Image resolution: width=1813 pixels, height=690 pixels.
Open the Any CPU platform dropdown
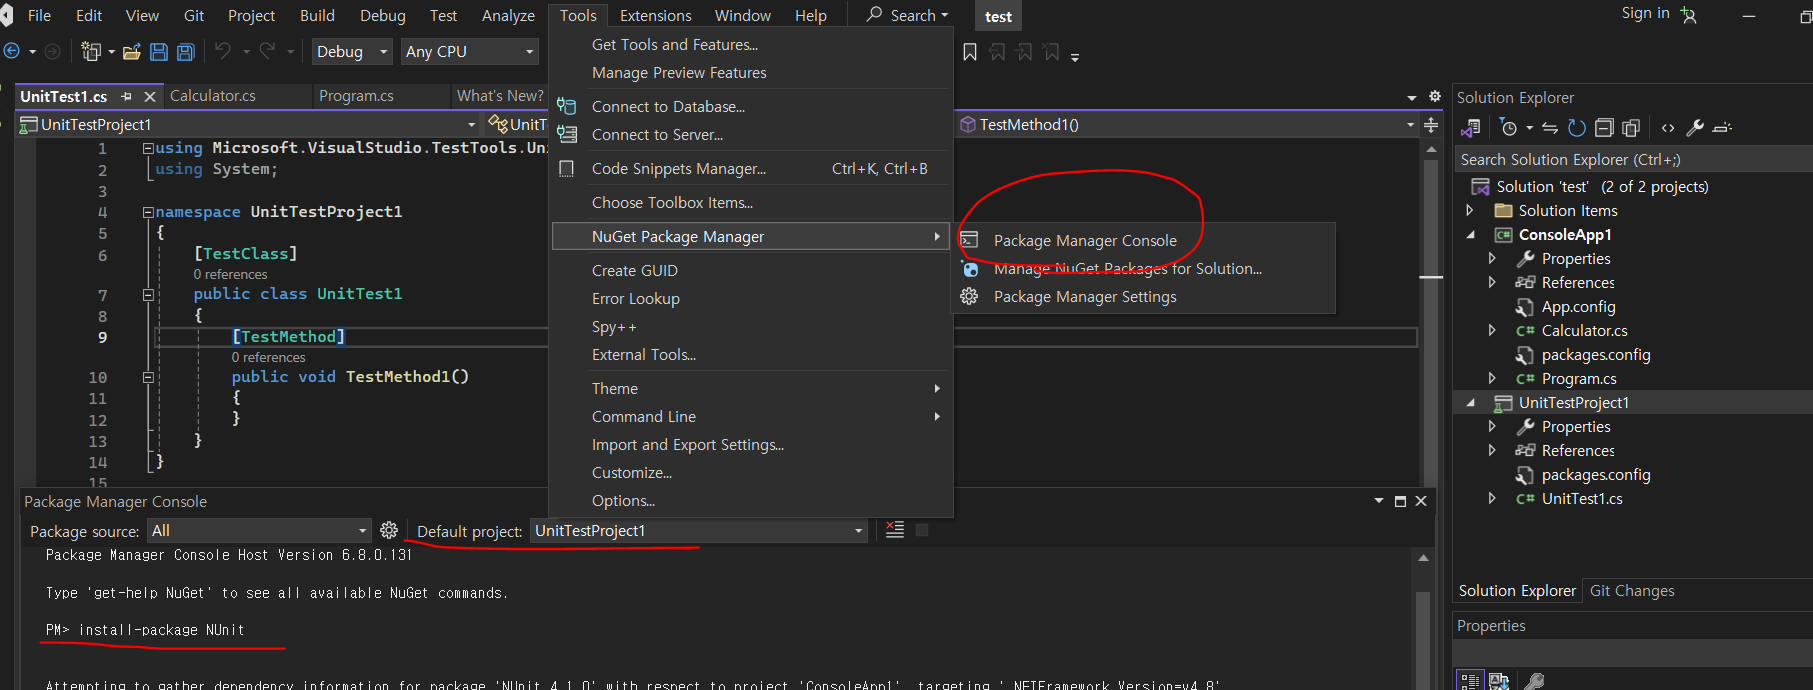click(470, 51)
